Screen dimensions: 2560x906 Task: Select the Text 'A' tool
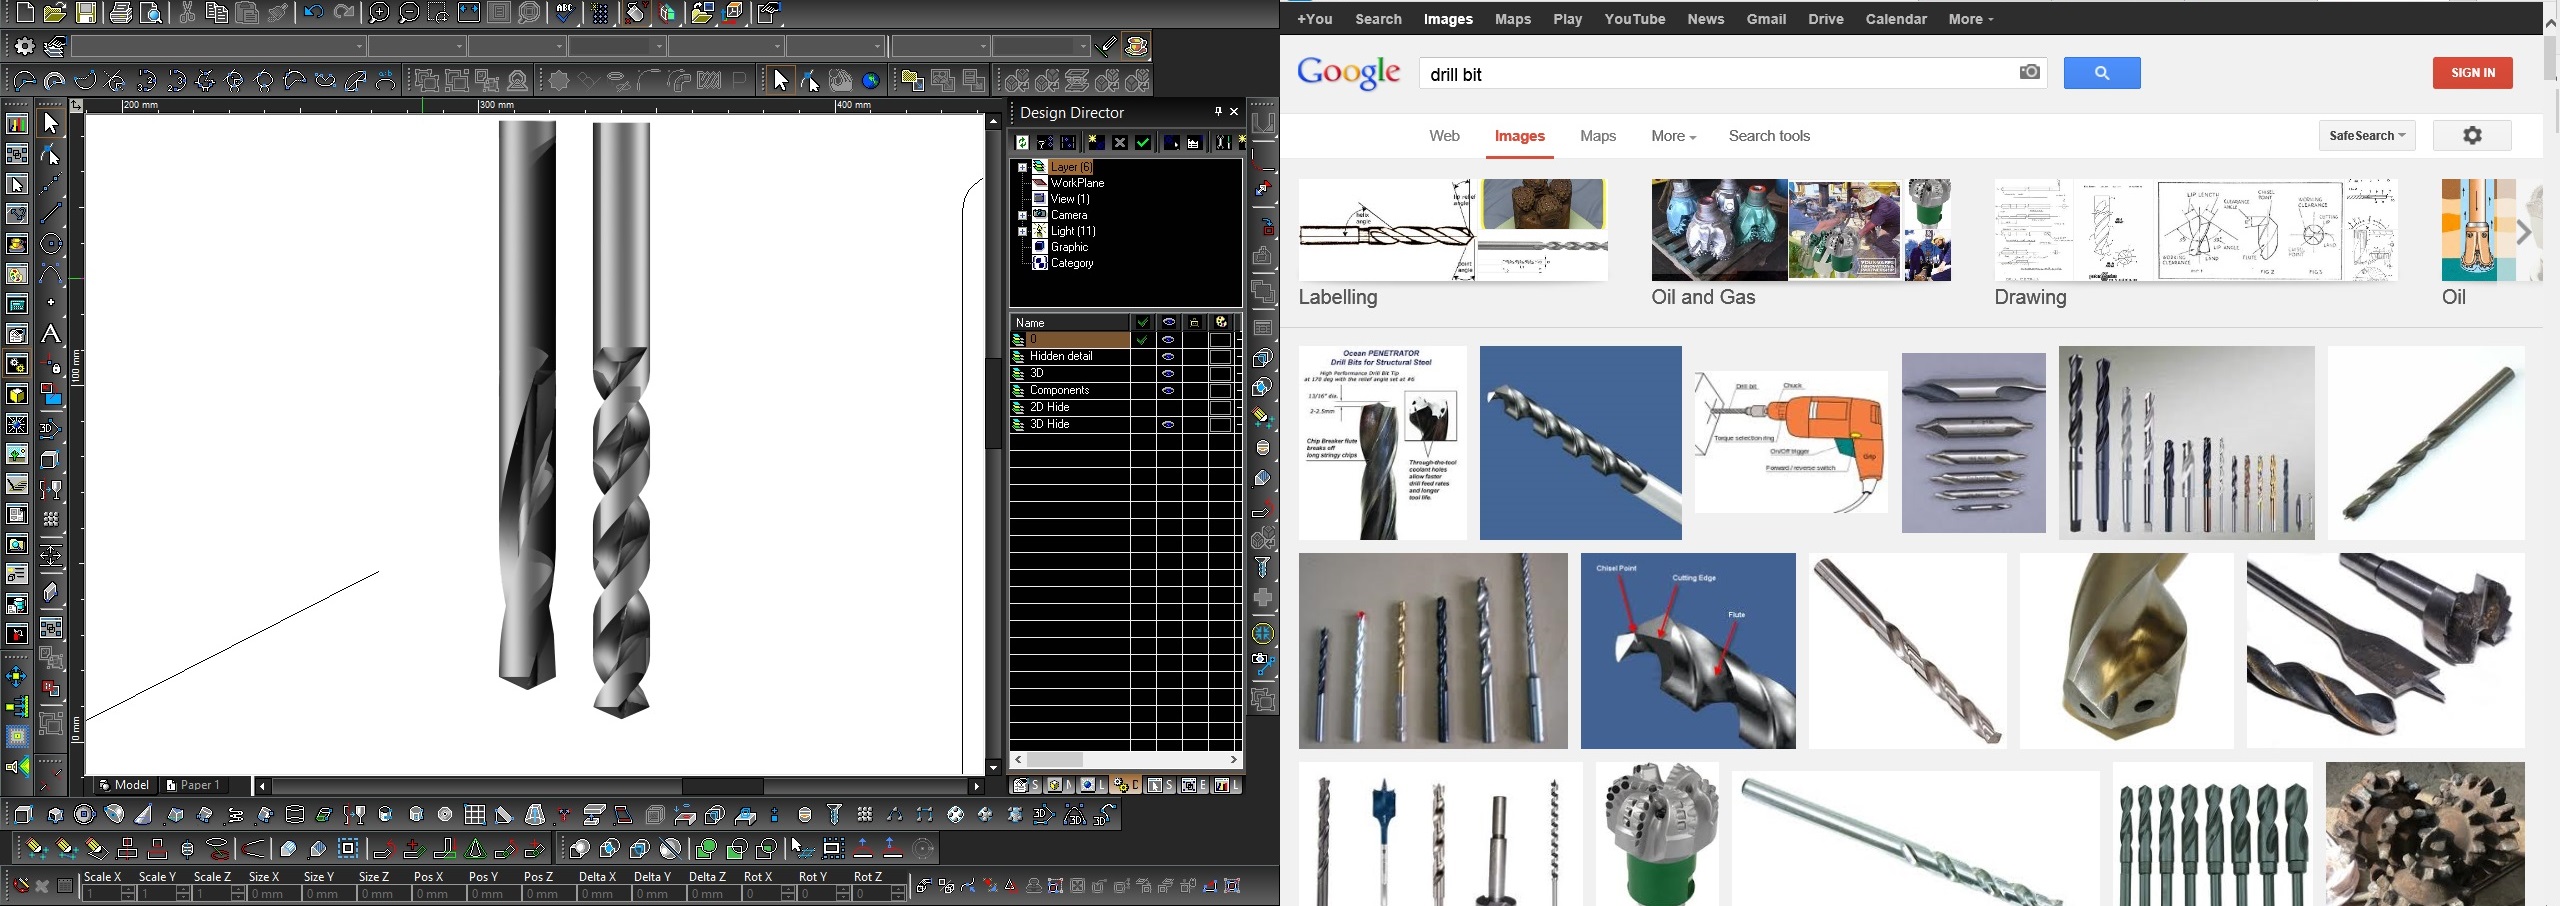(x=50, y=334)
